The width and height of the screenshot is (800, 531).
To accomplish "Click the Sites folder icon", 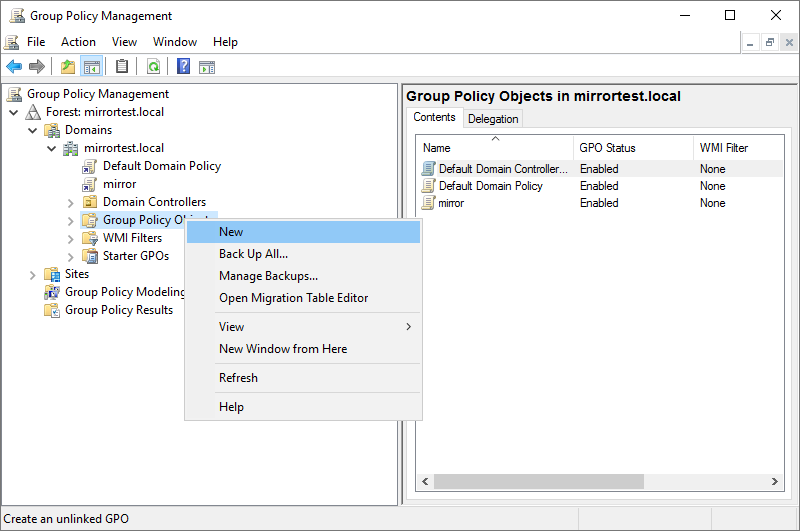I will pyautogui.click(x=52, y=274).
